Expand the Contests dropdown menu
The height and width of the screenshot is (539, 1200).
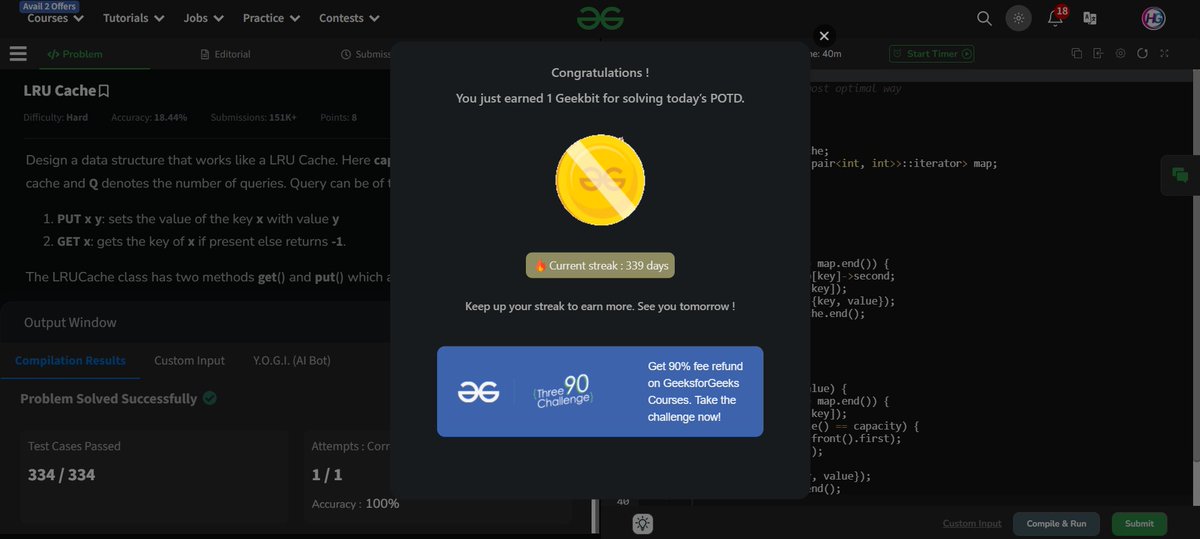[349, 18]
